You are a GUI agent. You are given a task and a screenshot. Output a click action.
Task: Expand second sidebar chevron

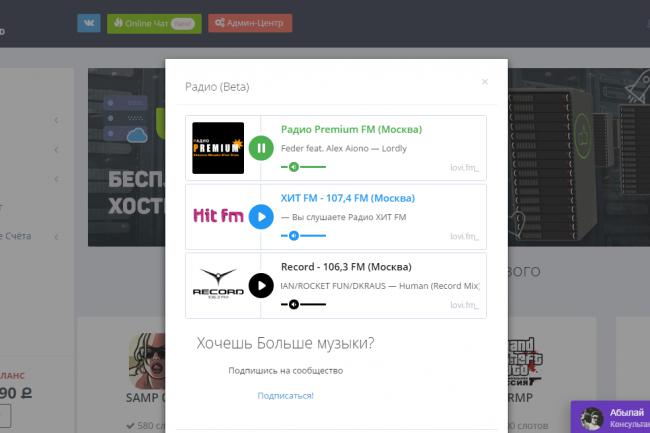(56, 150)
